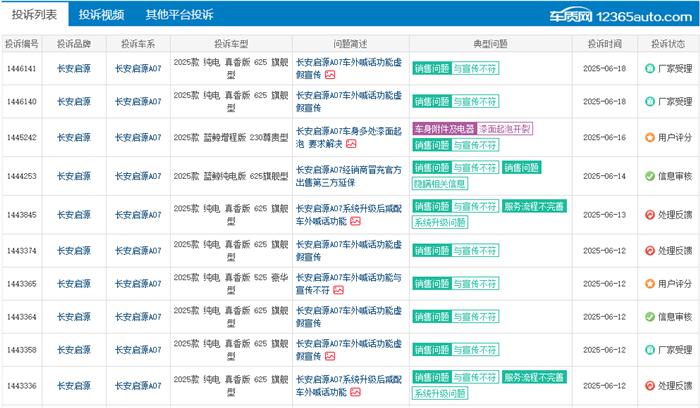Screen dimensions: 700x408
Task: Click second 销售问题 tag in row 1444253
Action: pos(521,167)
